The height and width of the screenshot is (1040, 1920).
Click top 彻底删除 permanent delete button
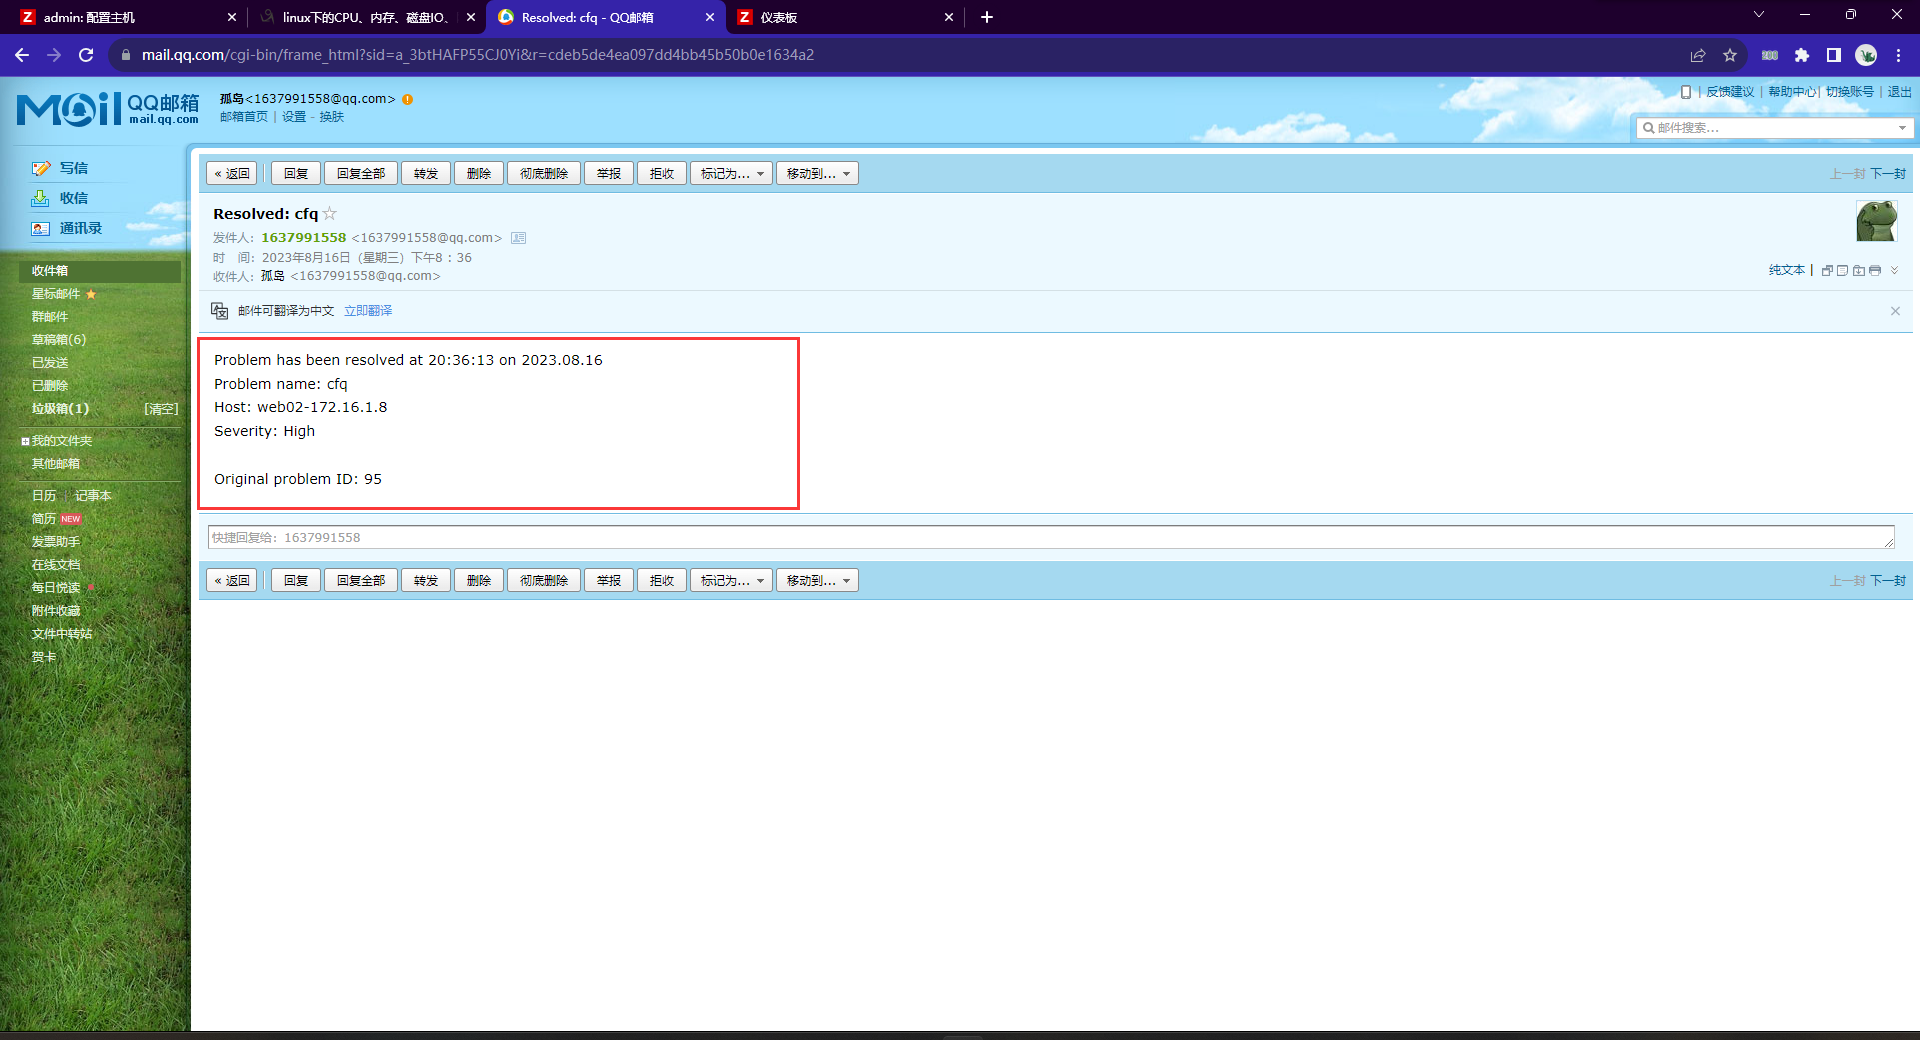(544, 173)
